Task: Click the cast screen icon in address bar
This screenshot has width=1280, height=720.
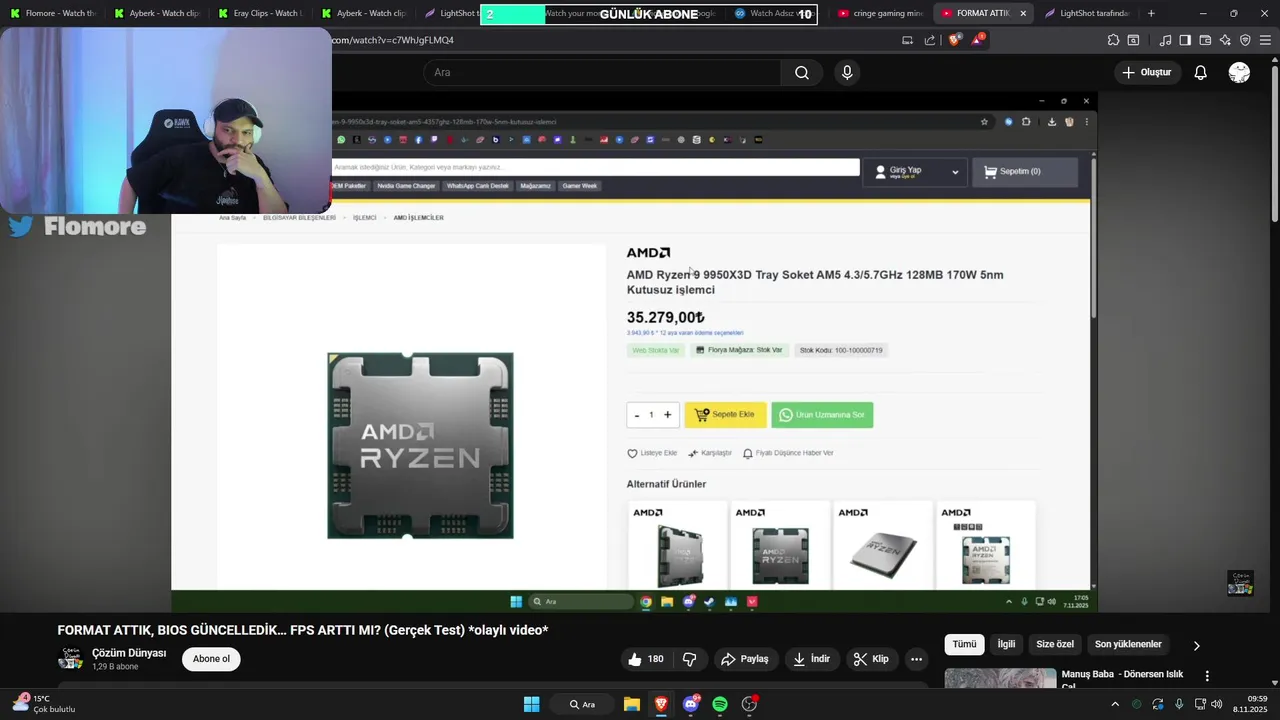Action: pos(907,40)
